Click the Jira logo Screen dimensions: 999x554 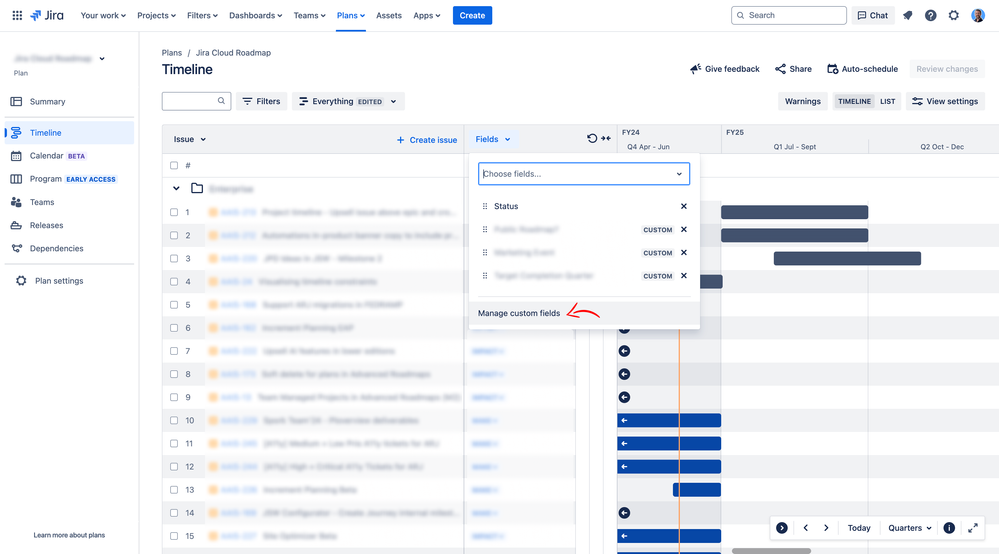pos(47,15)
